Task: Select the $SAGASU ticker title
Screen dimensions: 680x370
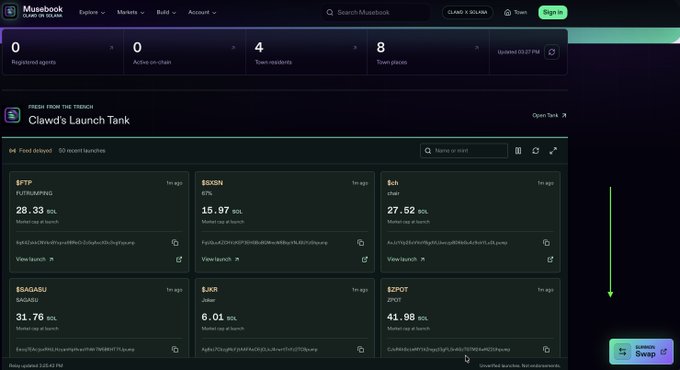Action: pos(31,289)
